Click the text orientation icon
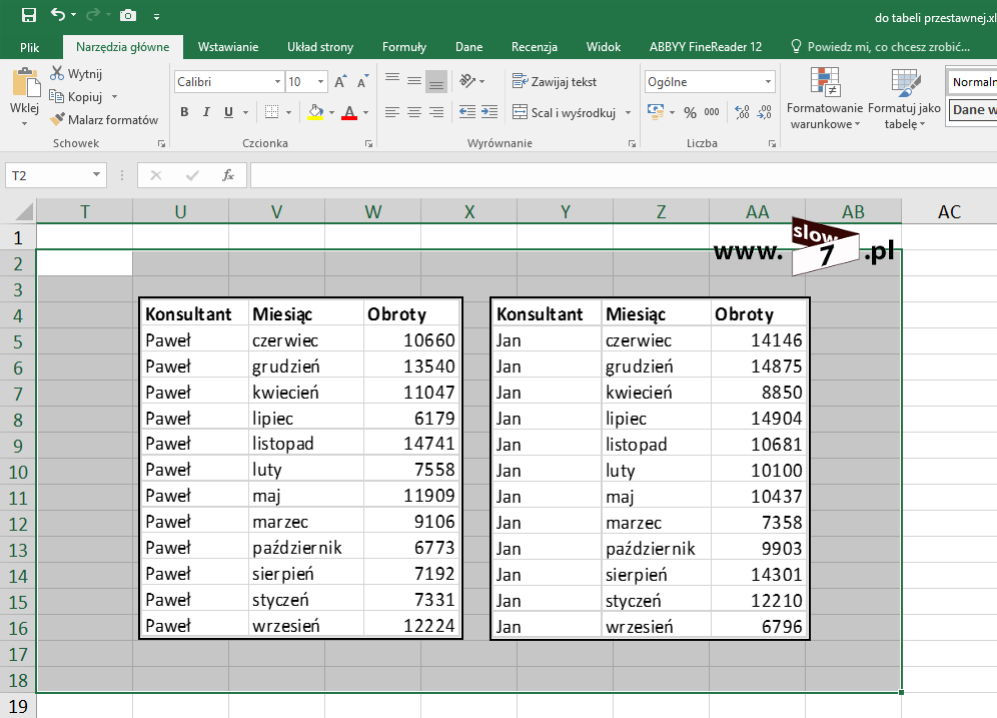997x718 pixels. click(469, 81)
